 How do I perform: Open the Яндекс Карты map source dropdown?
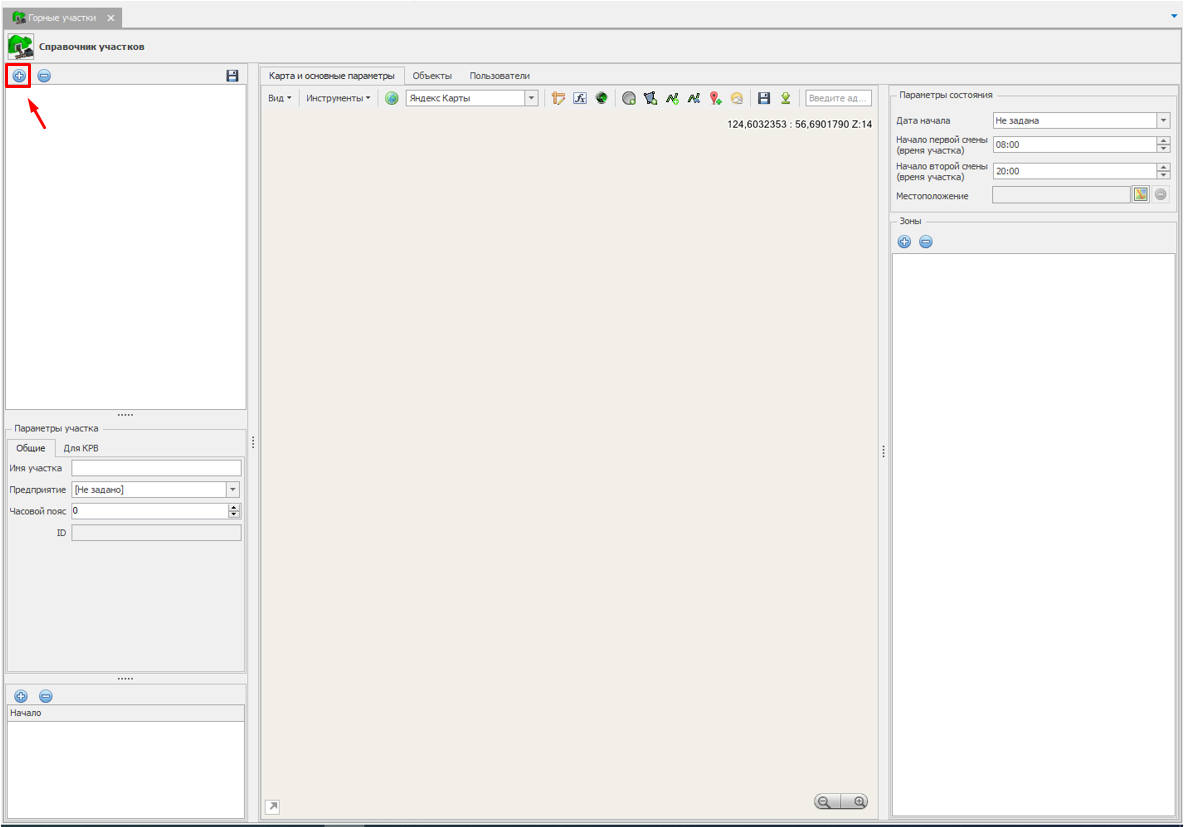coord(531,98)
